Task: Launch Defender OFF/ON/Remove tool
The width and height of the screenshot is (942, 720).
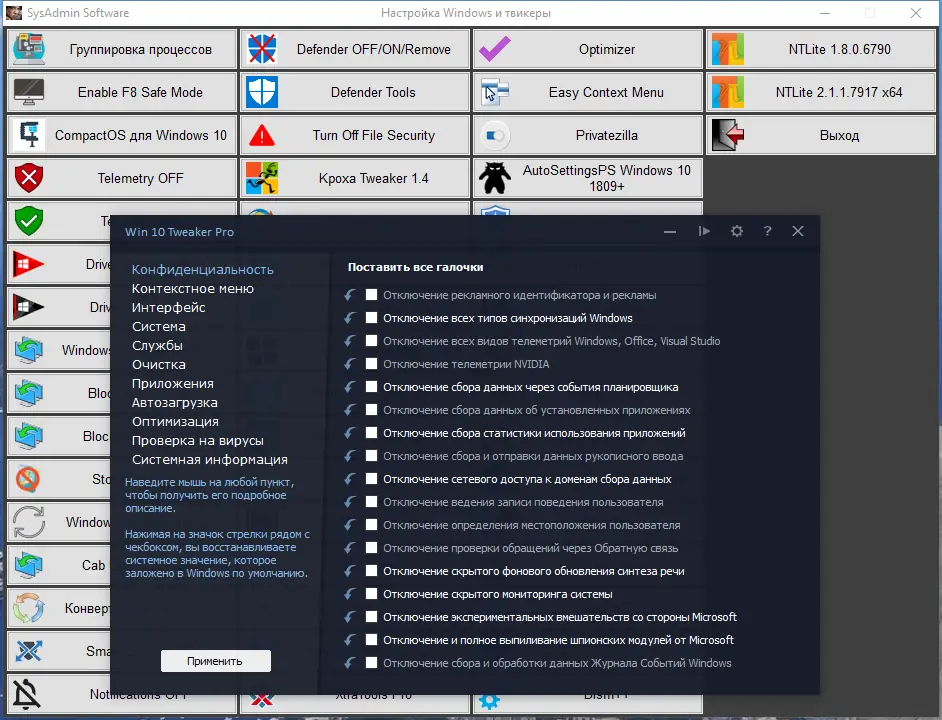Action: point(355,49)
